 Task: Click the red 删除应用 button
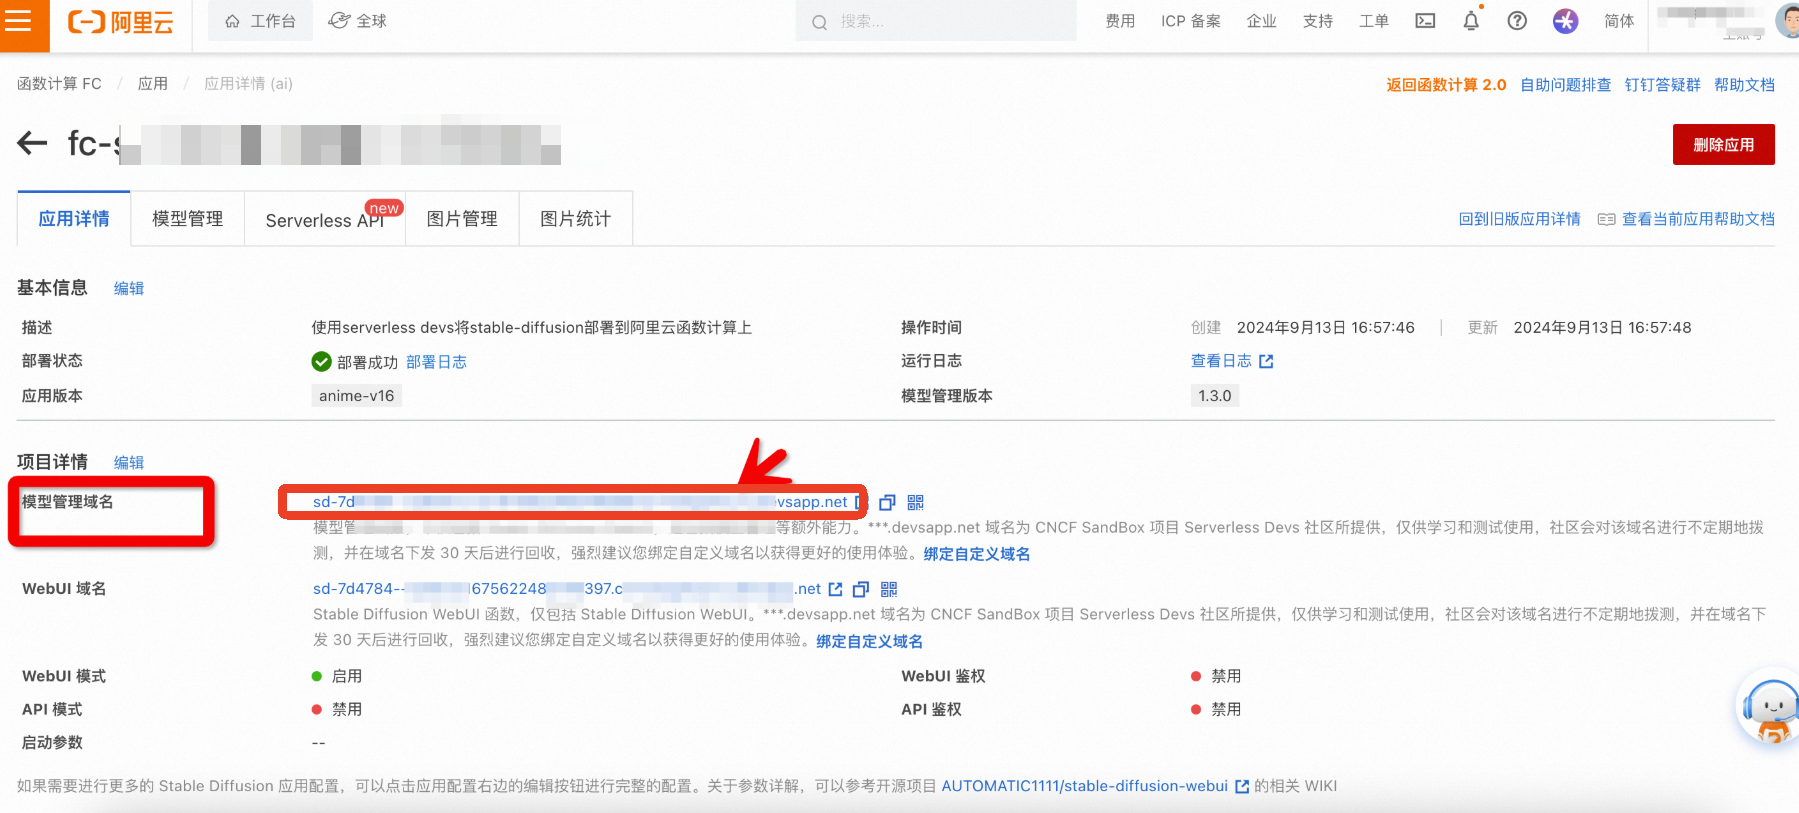coord(1723,144)
